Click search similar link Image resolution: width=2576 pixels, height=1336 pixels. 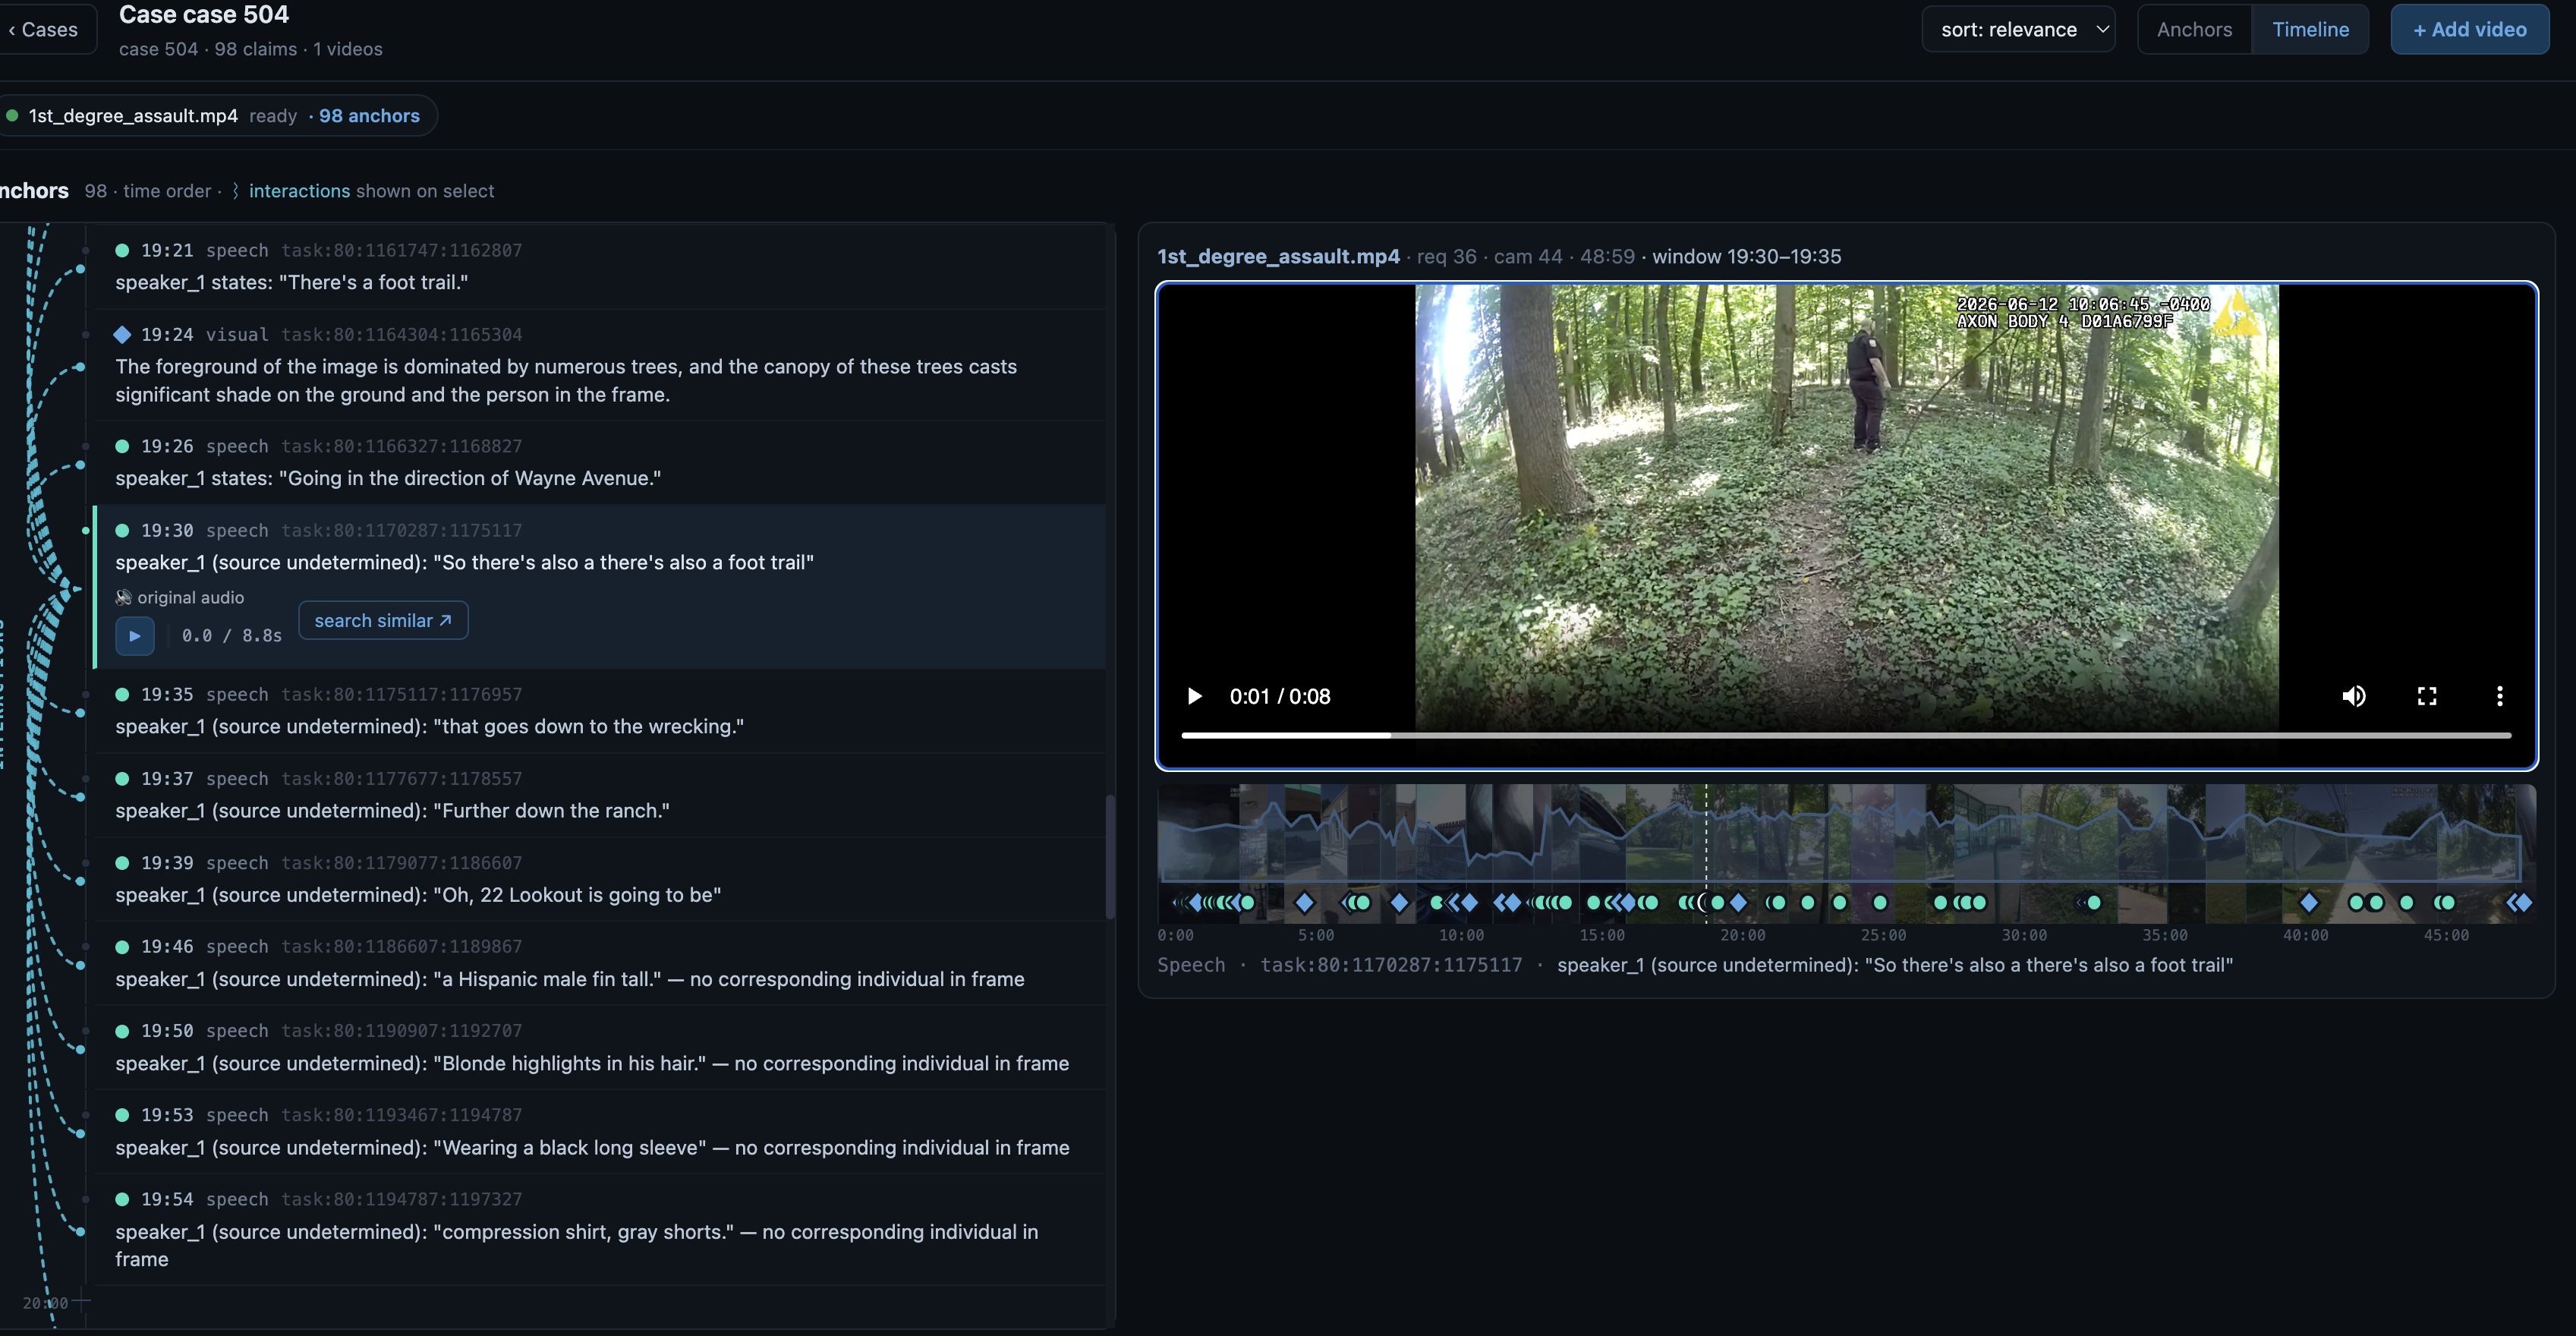click(x=383, y=620)
